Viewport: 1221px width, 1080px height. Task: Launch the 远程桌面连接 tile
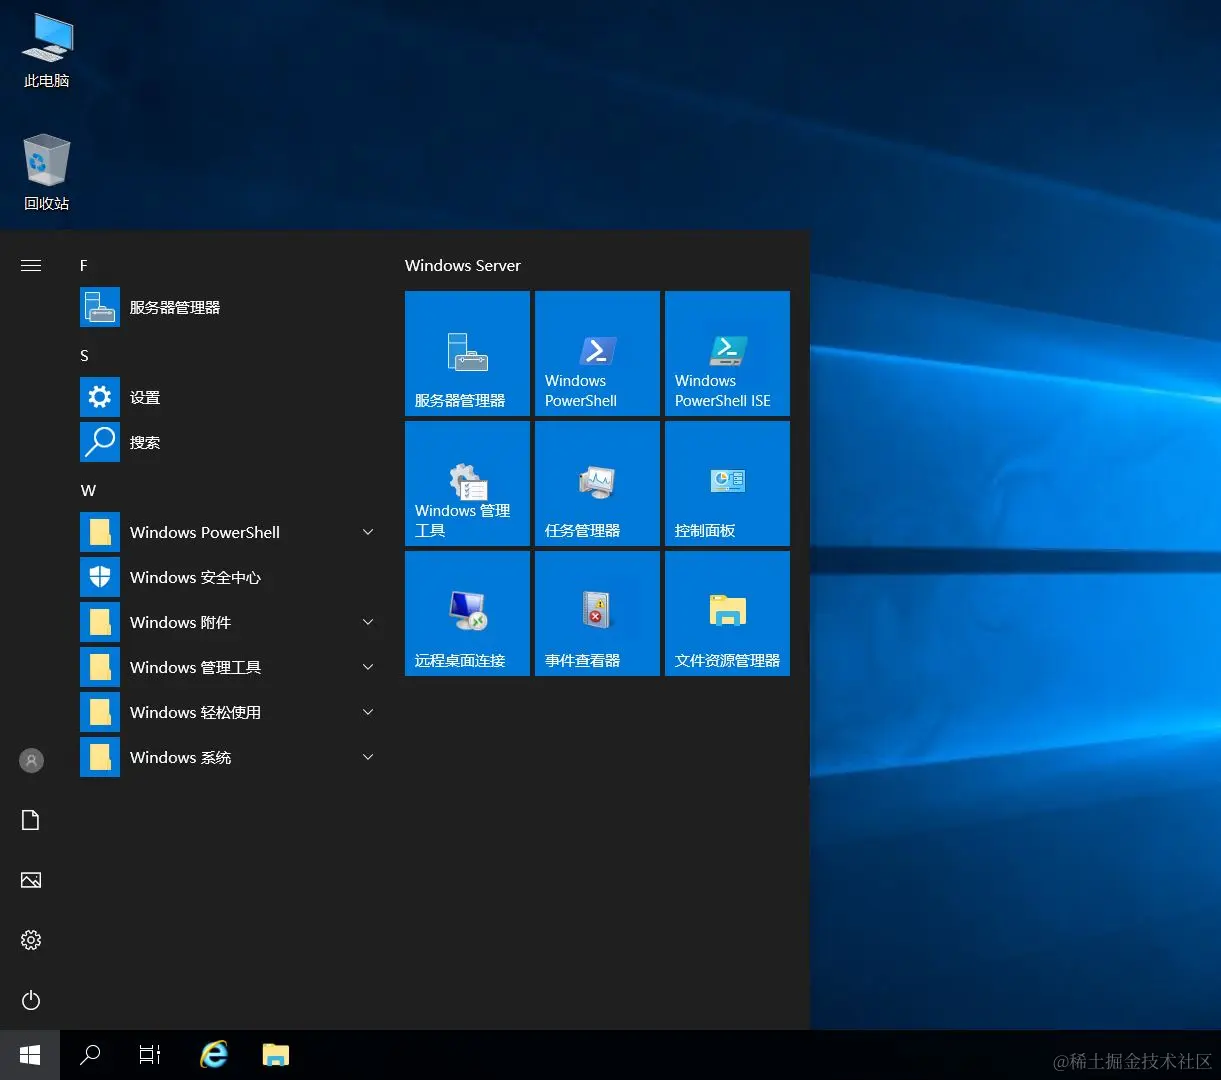pos(467,613)
